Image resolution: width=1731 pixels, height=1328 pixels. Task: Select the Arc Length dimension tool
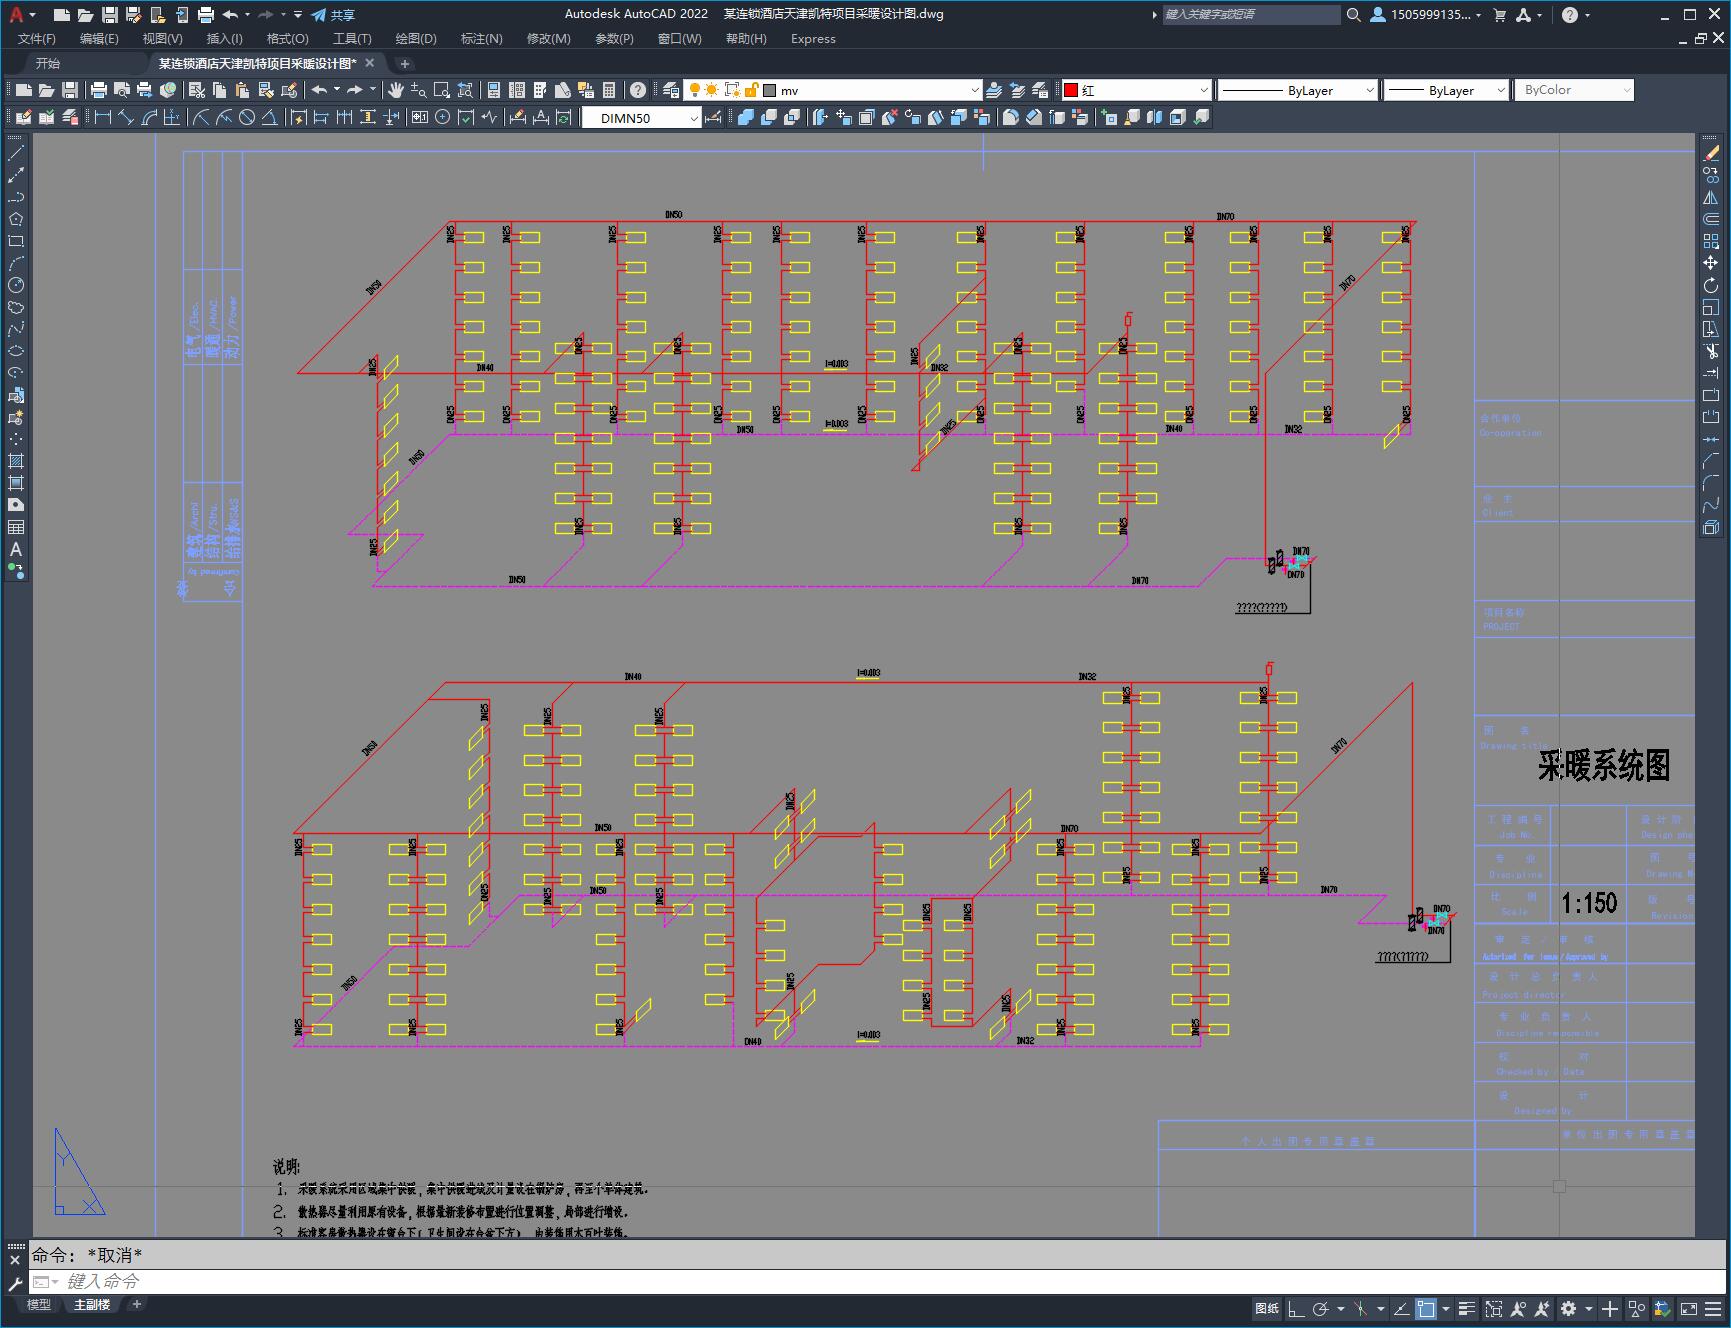[x=150, y=117]
